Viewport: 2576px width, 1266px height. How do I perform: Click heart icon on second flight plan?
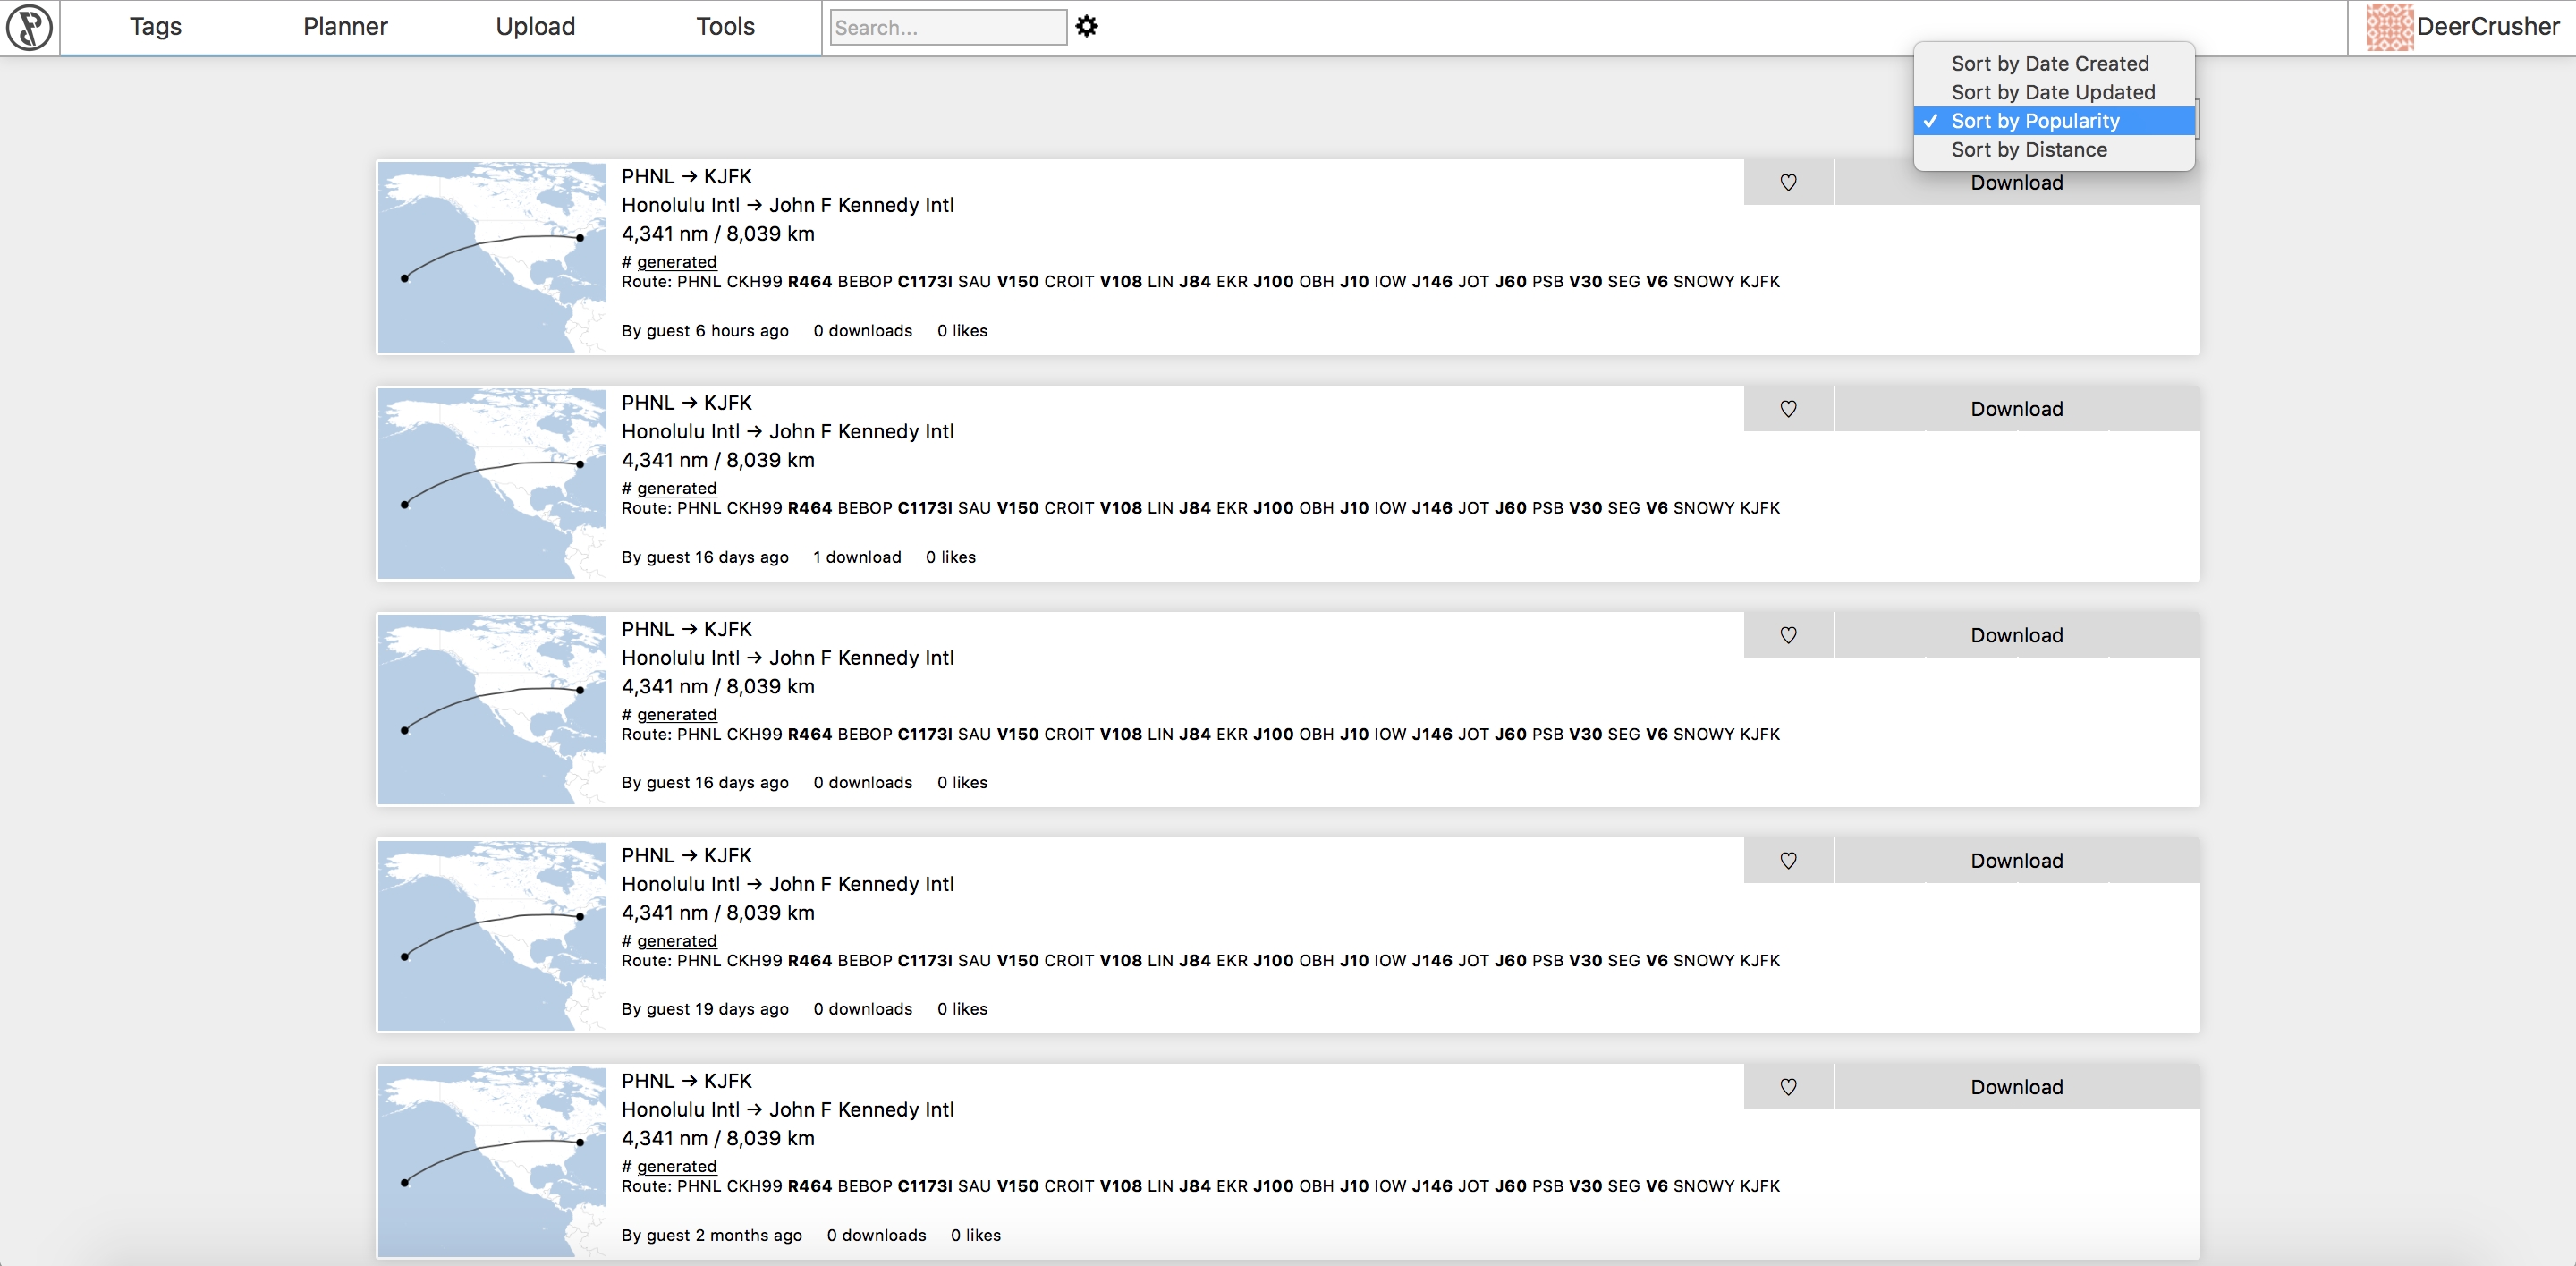(x=1788, y=409)
